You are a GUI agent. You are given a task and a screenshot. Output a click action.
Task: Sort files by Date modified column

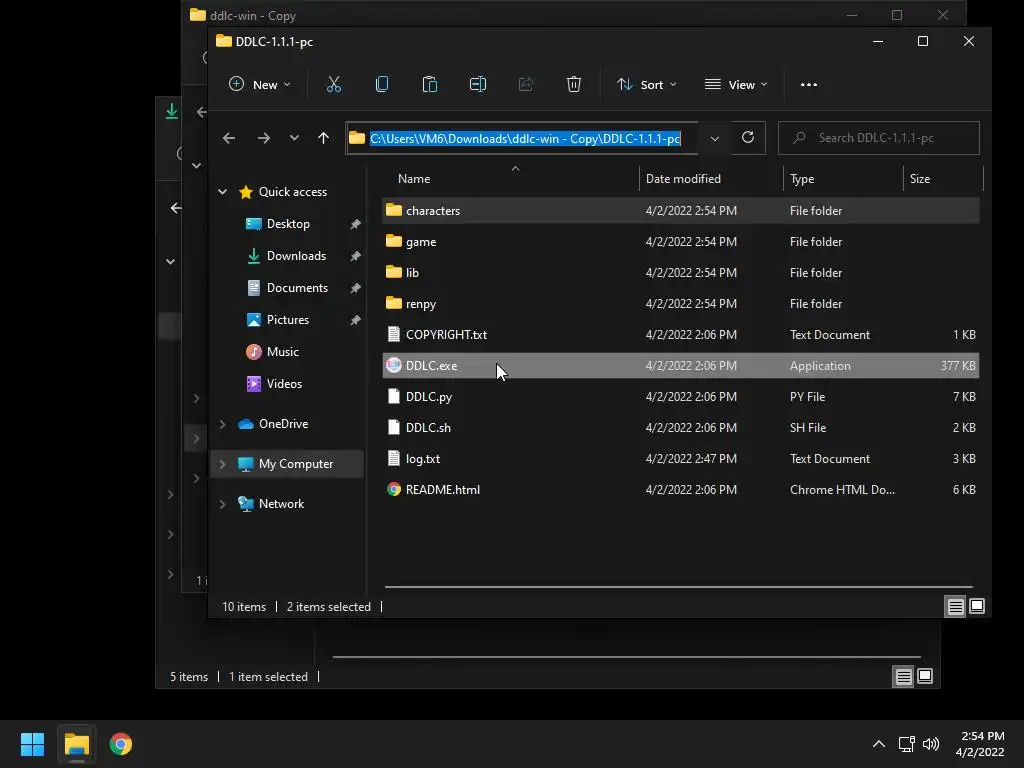coord(683,179)
